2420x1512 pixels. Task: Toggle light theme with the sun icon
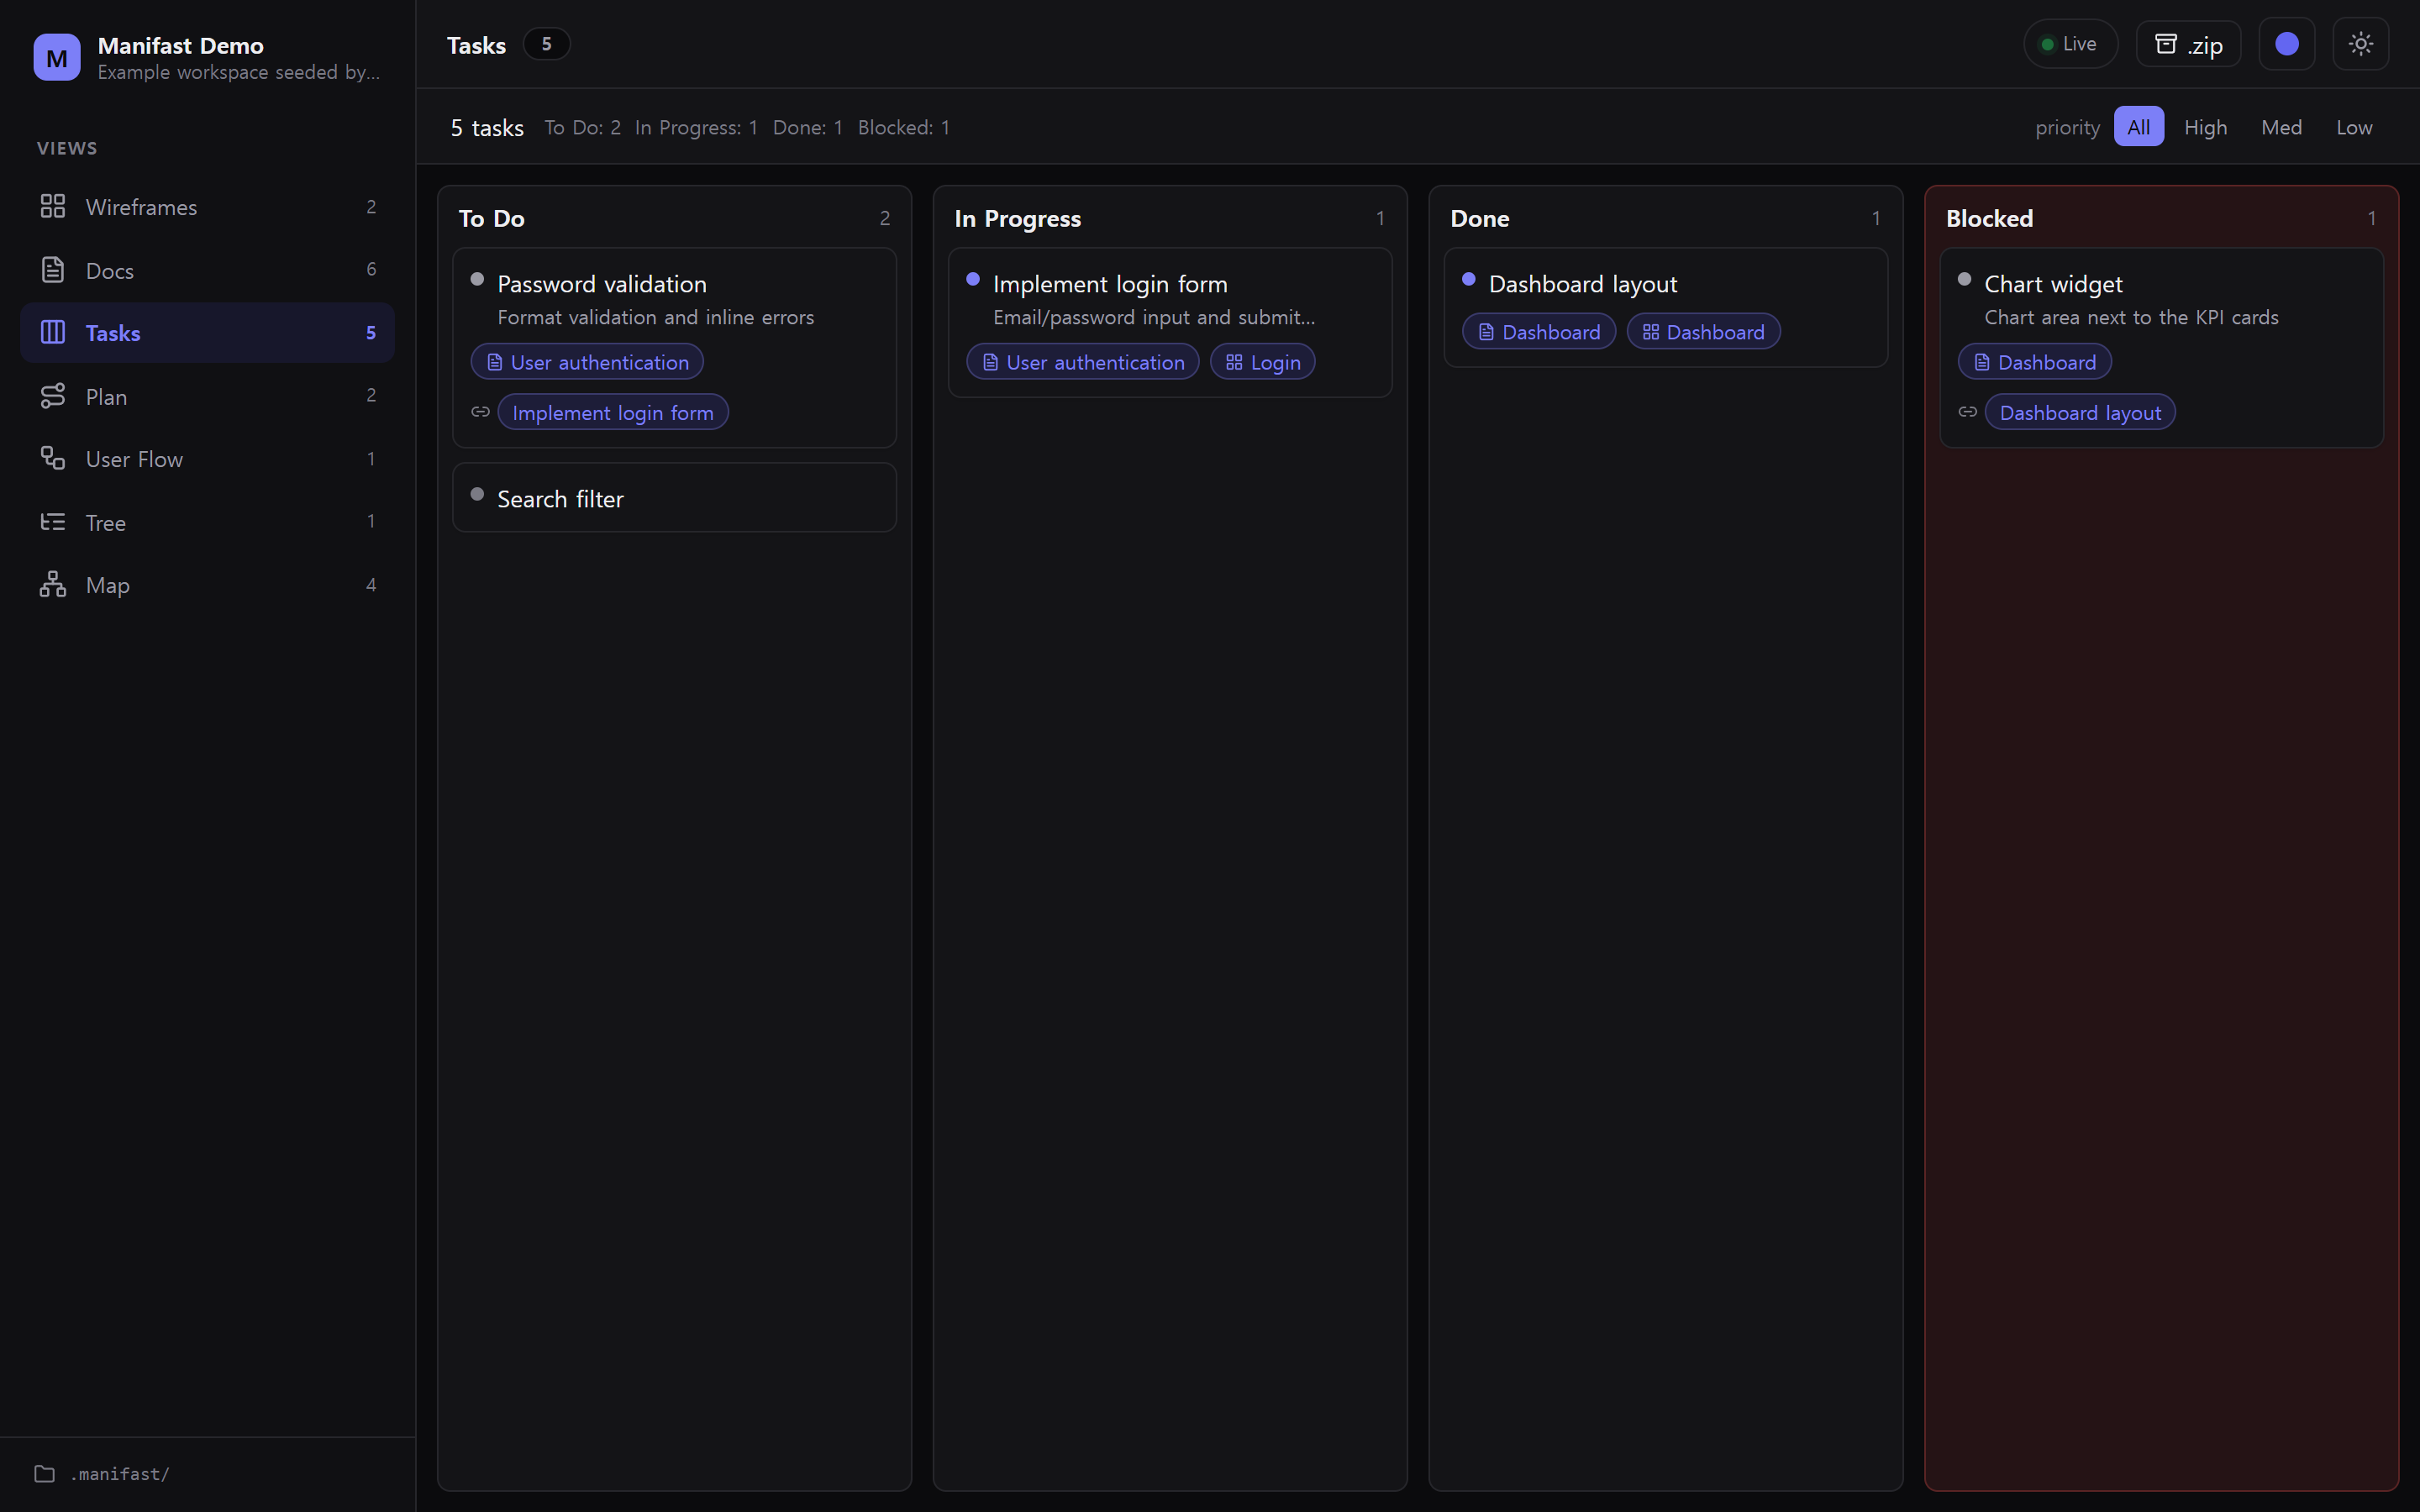click(x=2360, y=44)
